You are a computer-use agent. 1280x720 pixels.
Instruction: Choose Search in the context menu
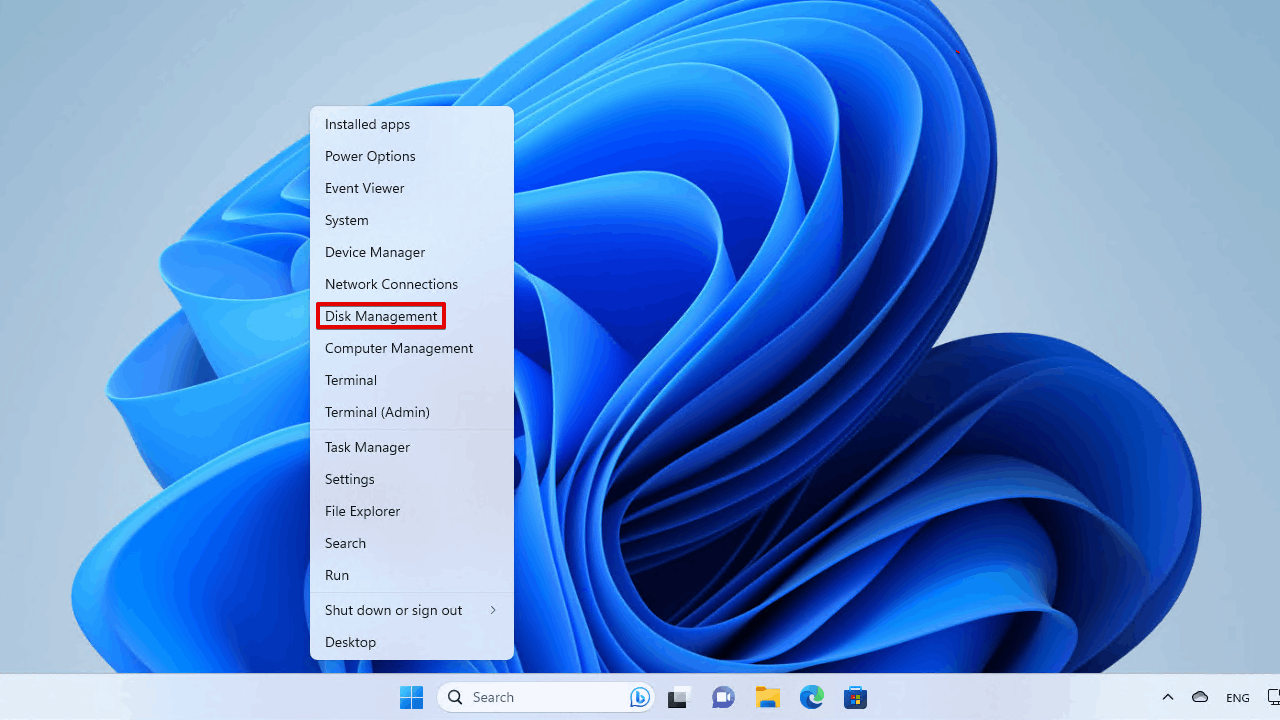(x=412, y=543)
